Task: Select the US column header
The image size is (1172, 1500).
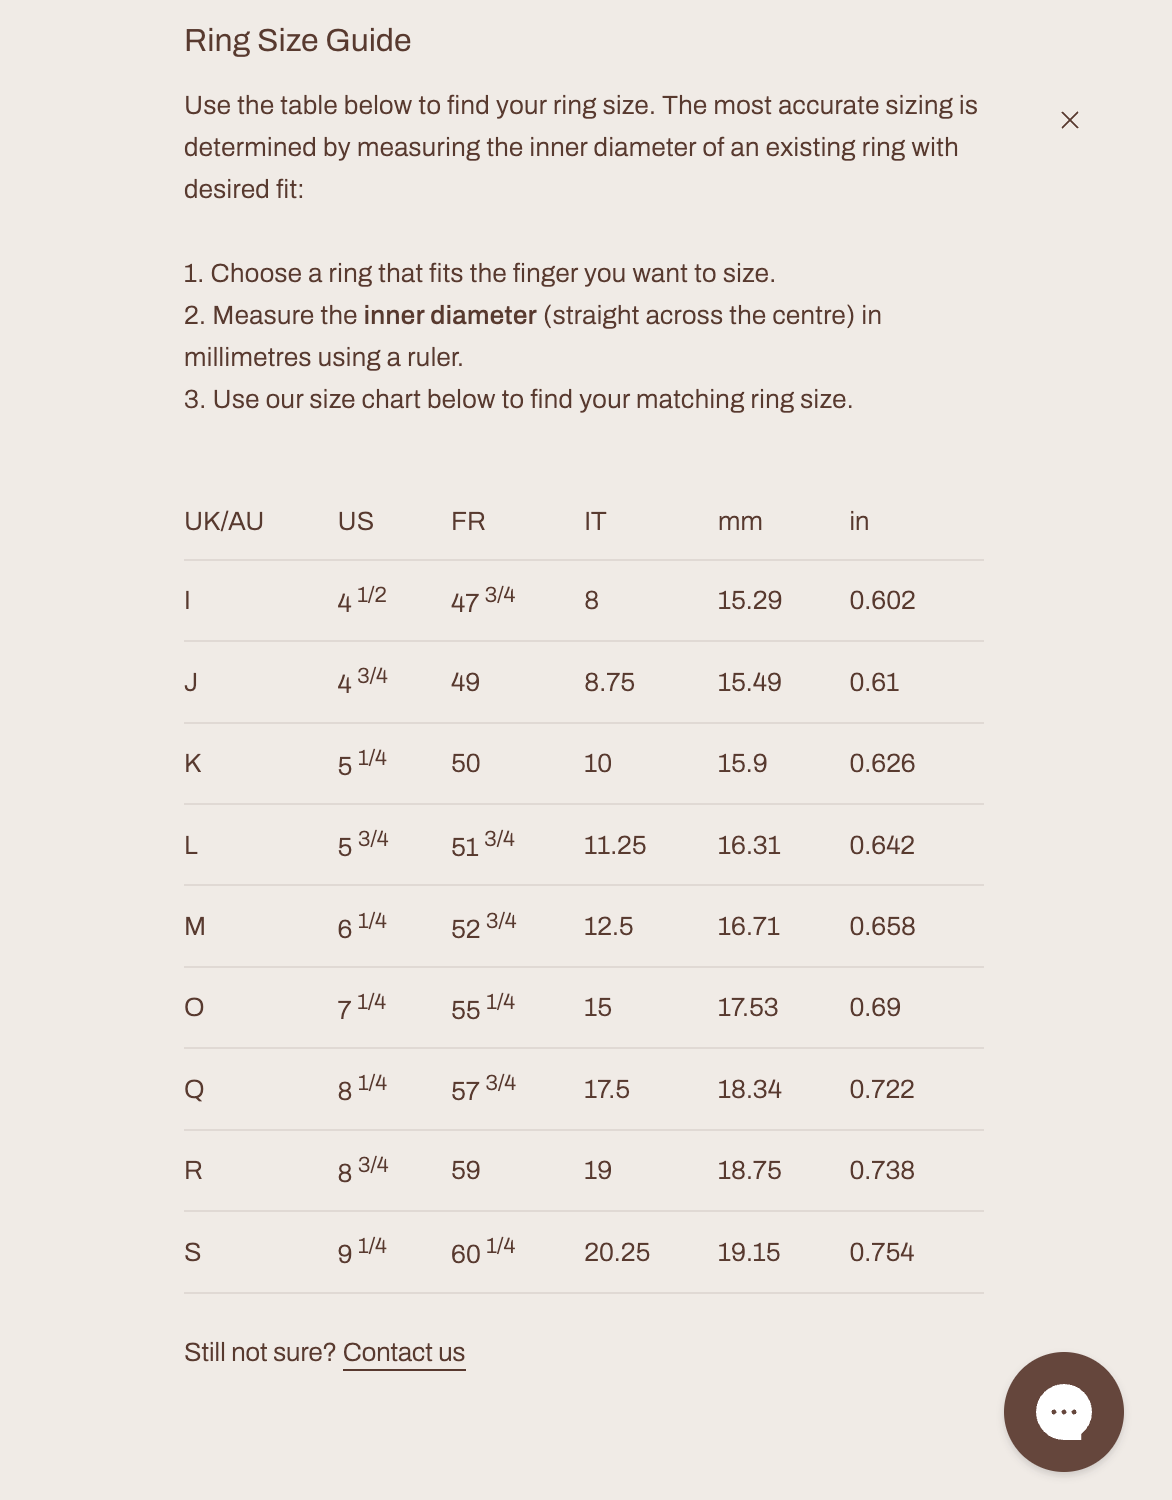Action: coord(356,521)
